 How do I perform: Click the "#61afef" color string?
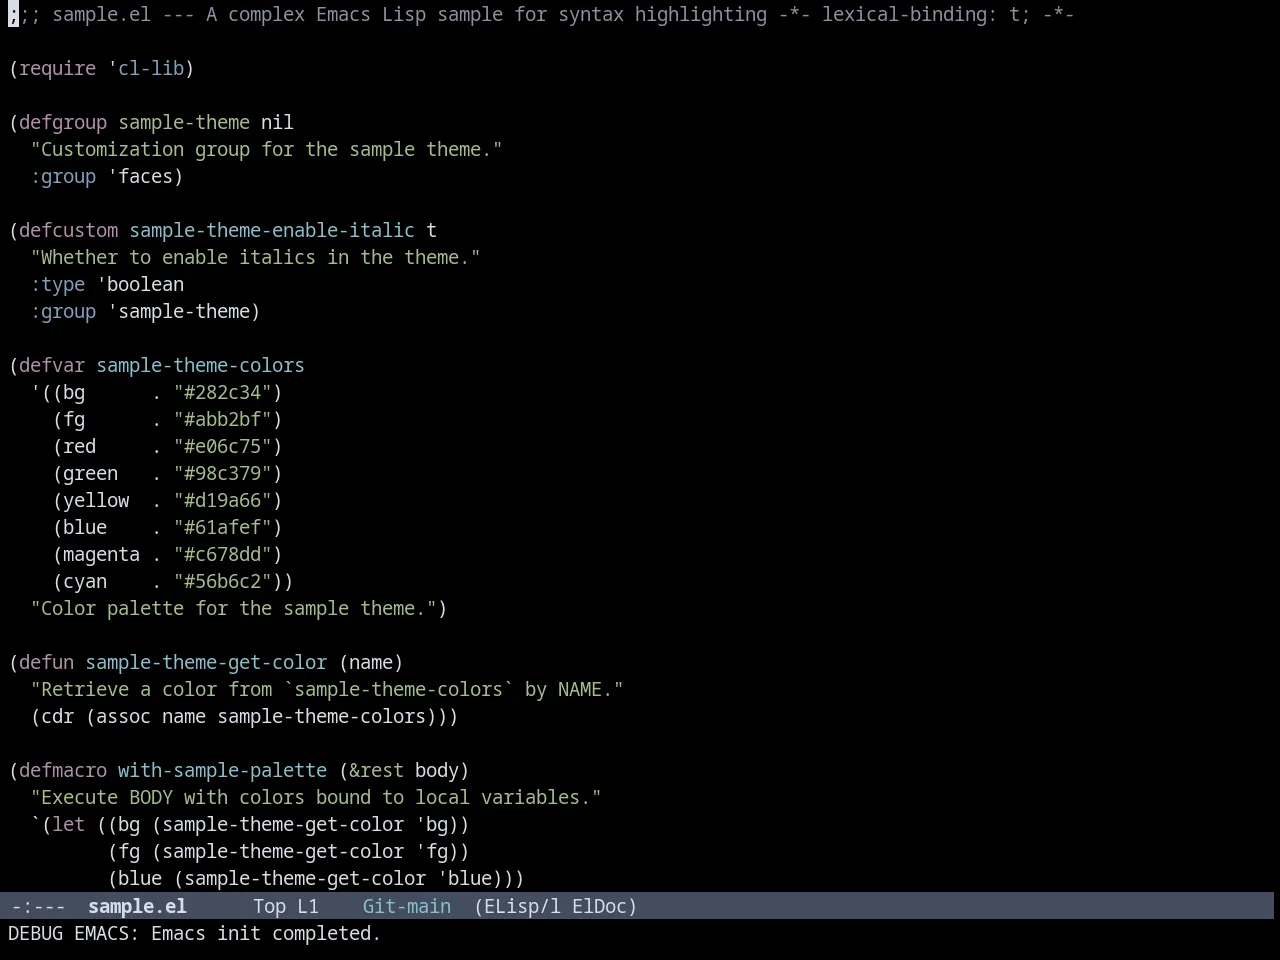(x=222, y=527)
